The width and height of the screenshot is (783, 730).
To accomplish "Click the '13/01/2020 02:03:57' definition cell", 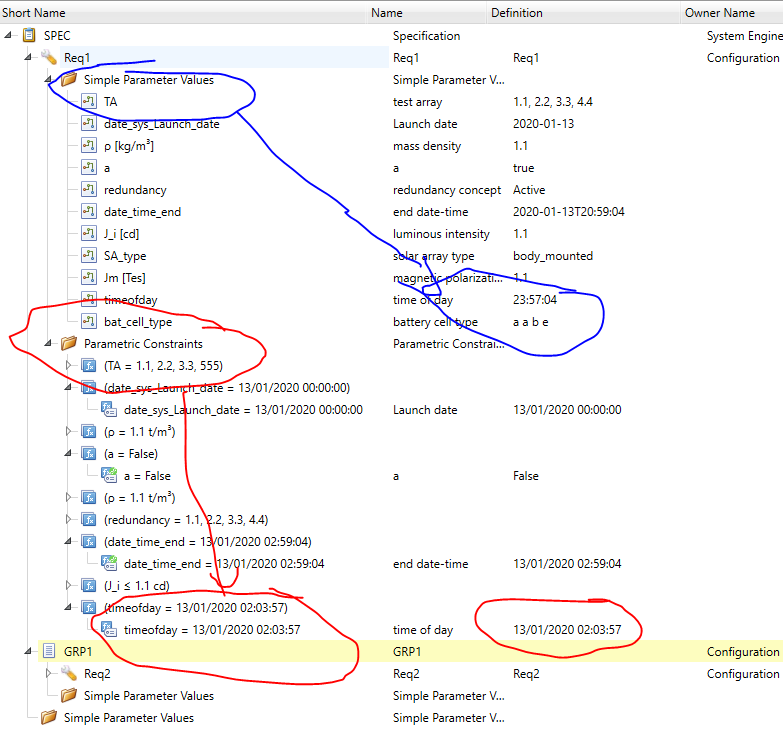I will point(567,630).
